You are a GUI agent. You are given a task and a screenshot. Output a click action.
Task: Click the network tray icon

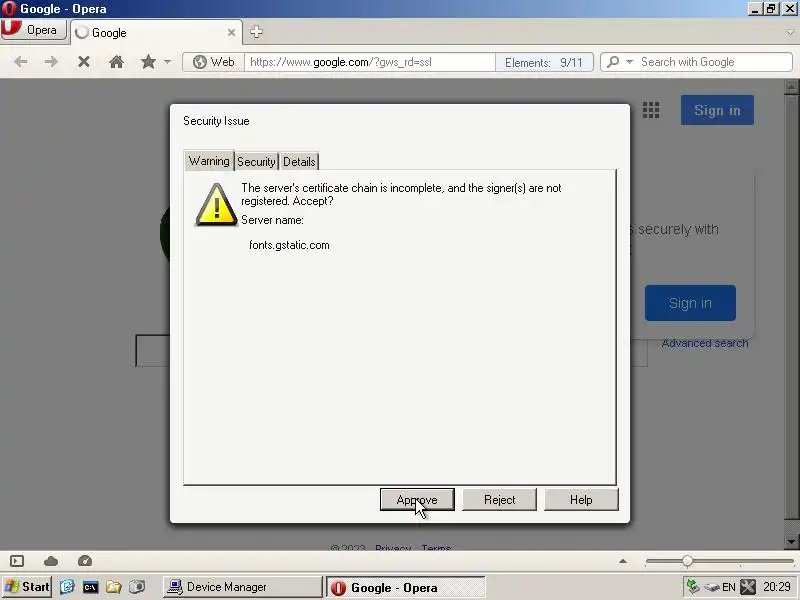692,587
